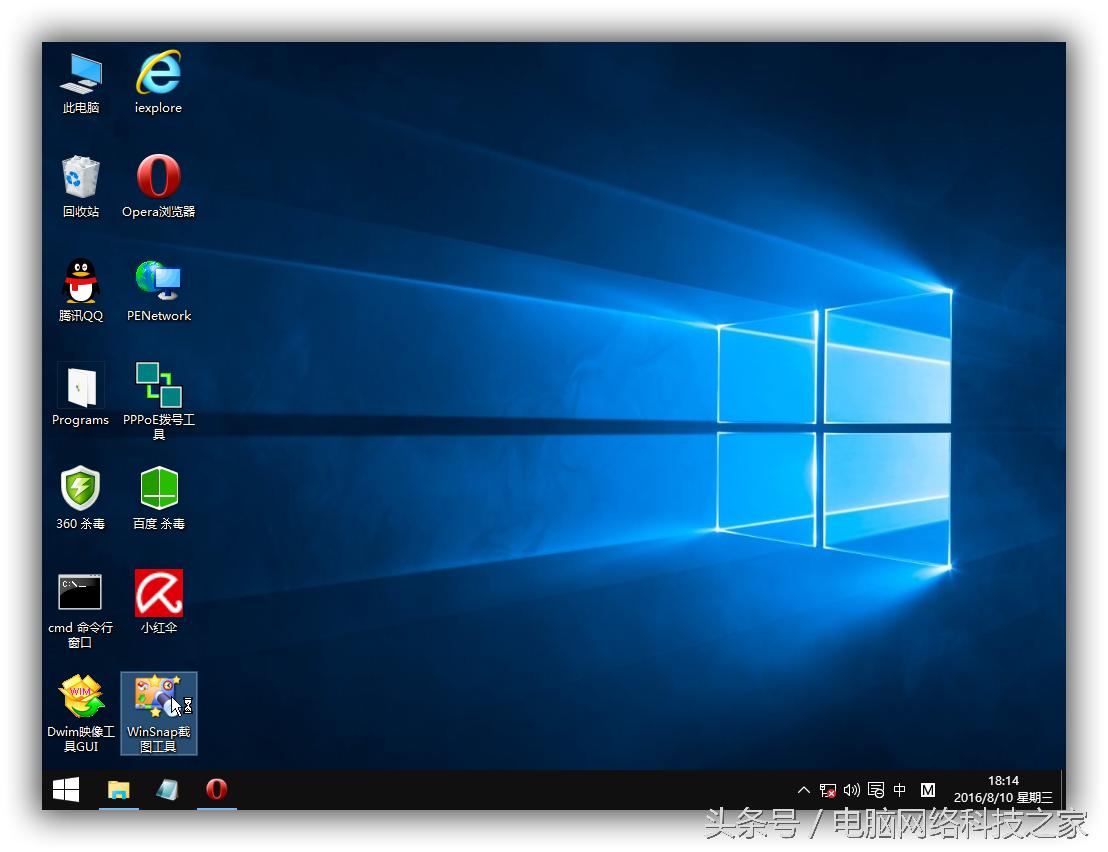
Task: Click the Dwim映像工具GUI icon
Action: tap(81, 698)
